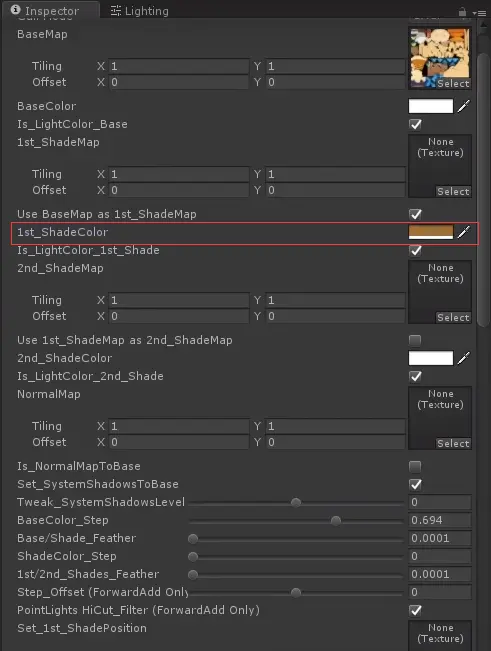Image resolution: width=491 pixels, height=651 pixels.
Task: Click the 2nd_ShadeMap label
Action: coord(60,268)
